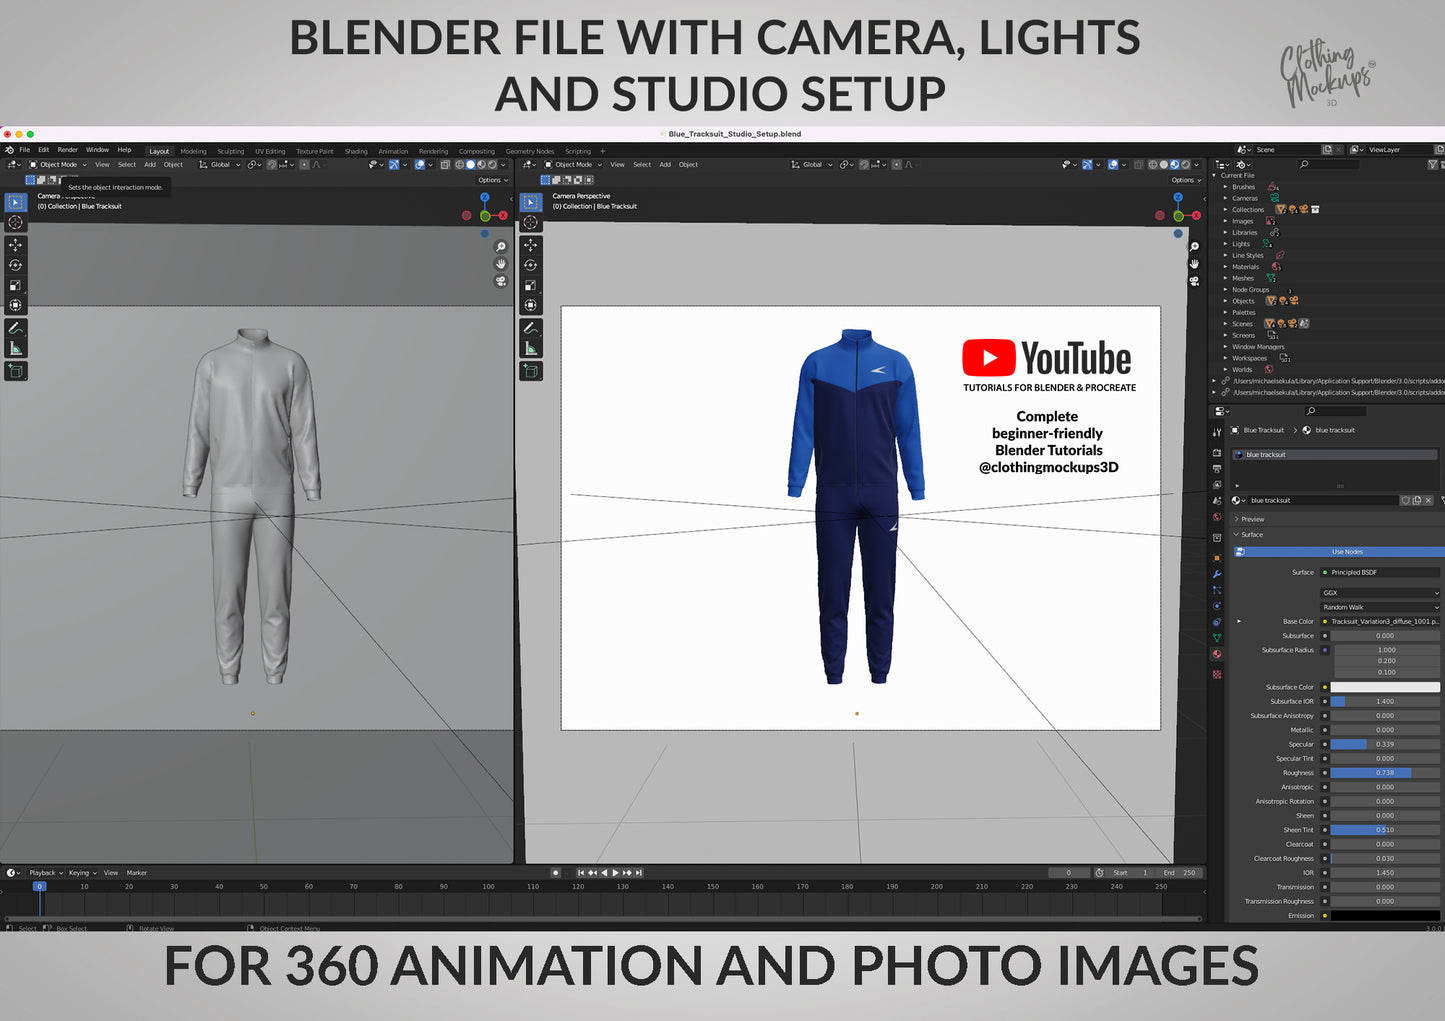
Task: Select the Annotate tool in right viewport
Action: [531, 328]
